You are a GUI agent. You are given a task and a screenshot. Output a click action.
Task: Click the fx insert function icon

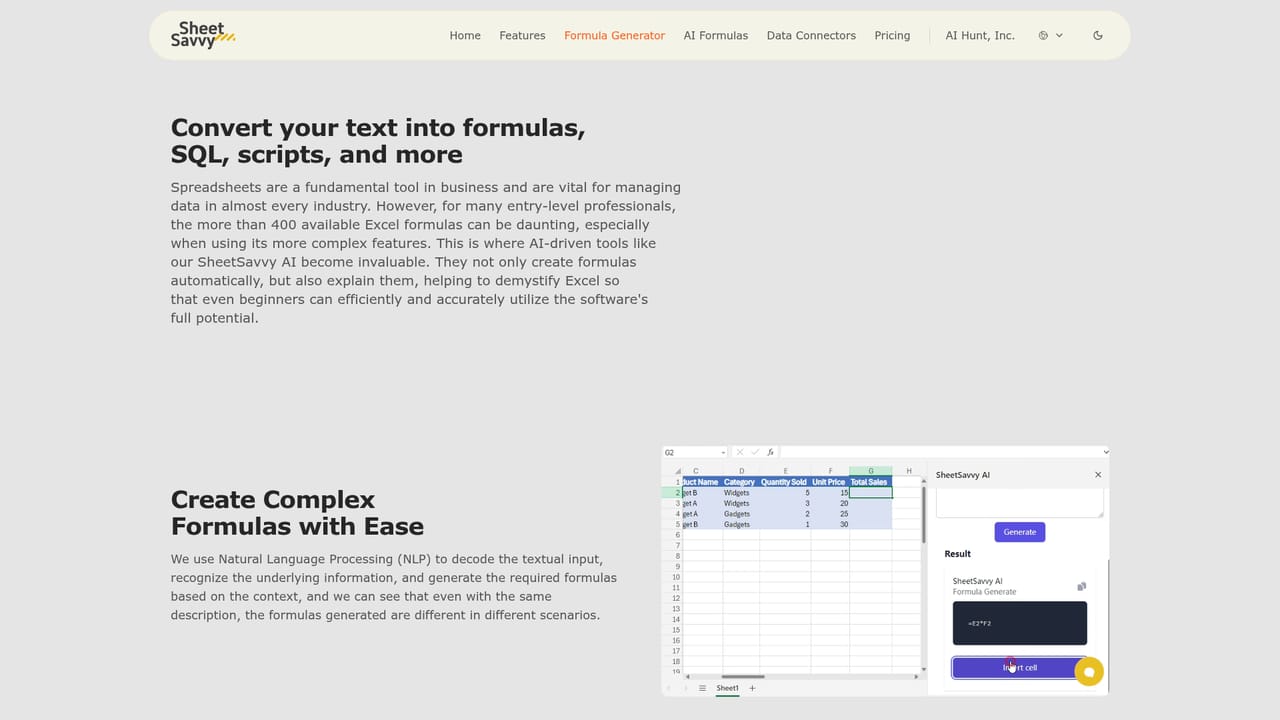pyautogui.click(x=770, y=452)
